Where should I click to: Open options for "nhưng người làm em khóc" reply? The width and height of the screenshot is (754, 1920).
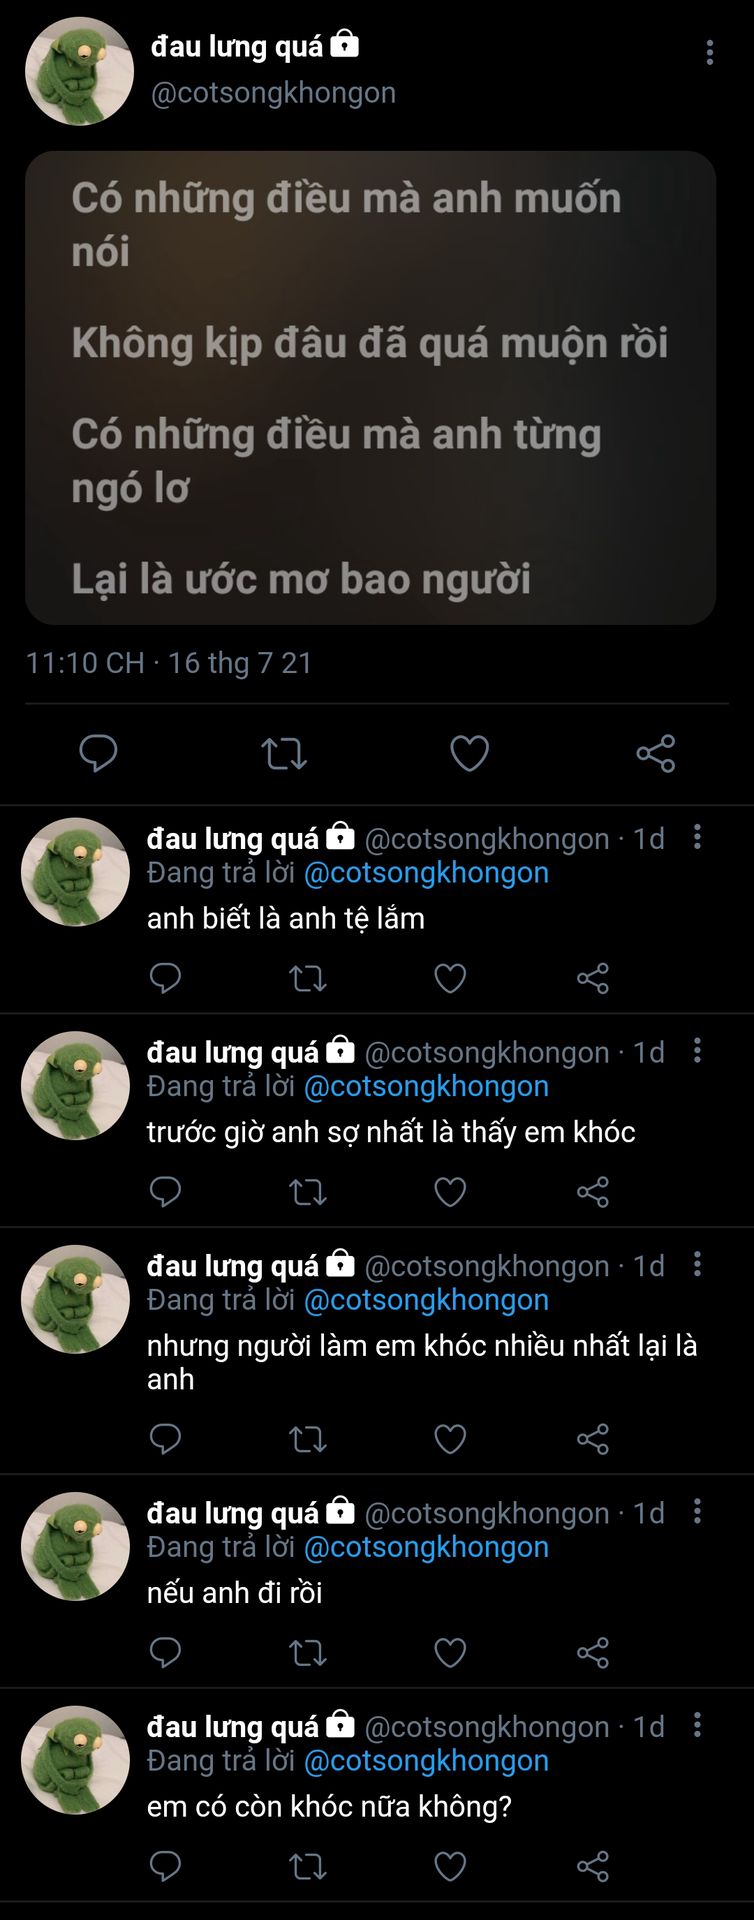(697, 1264)
